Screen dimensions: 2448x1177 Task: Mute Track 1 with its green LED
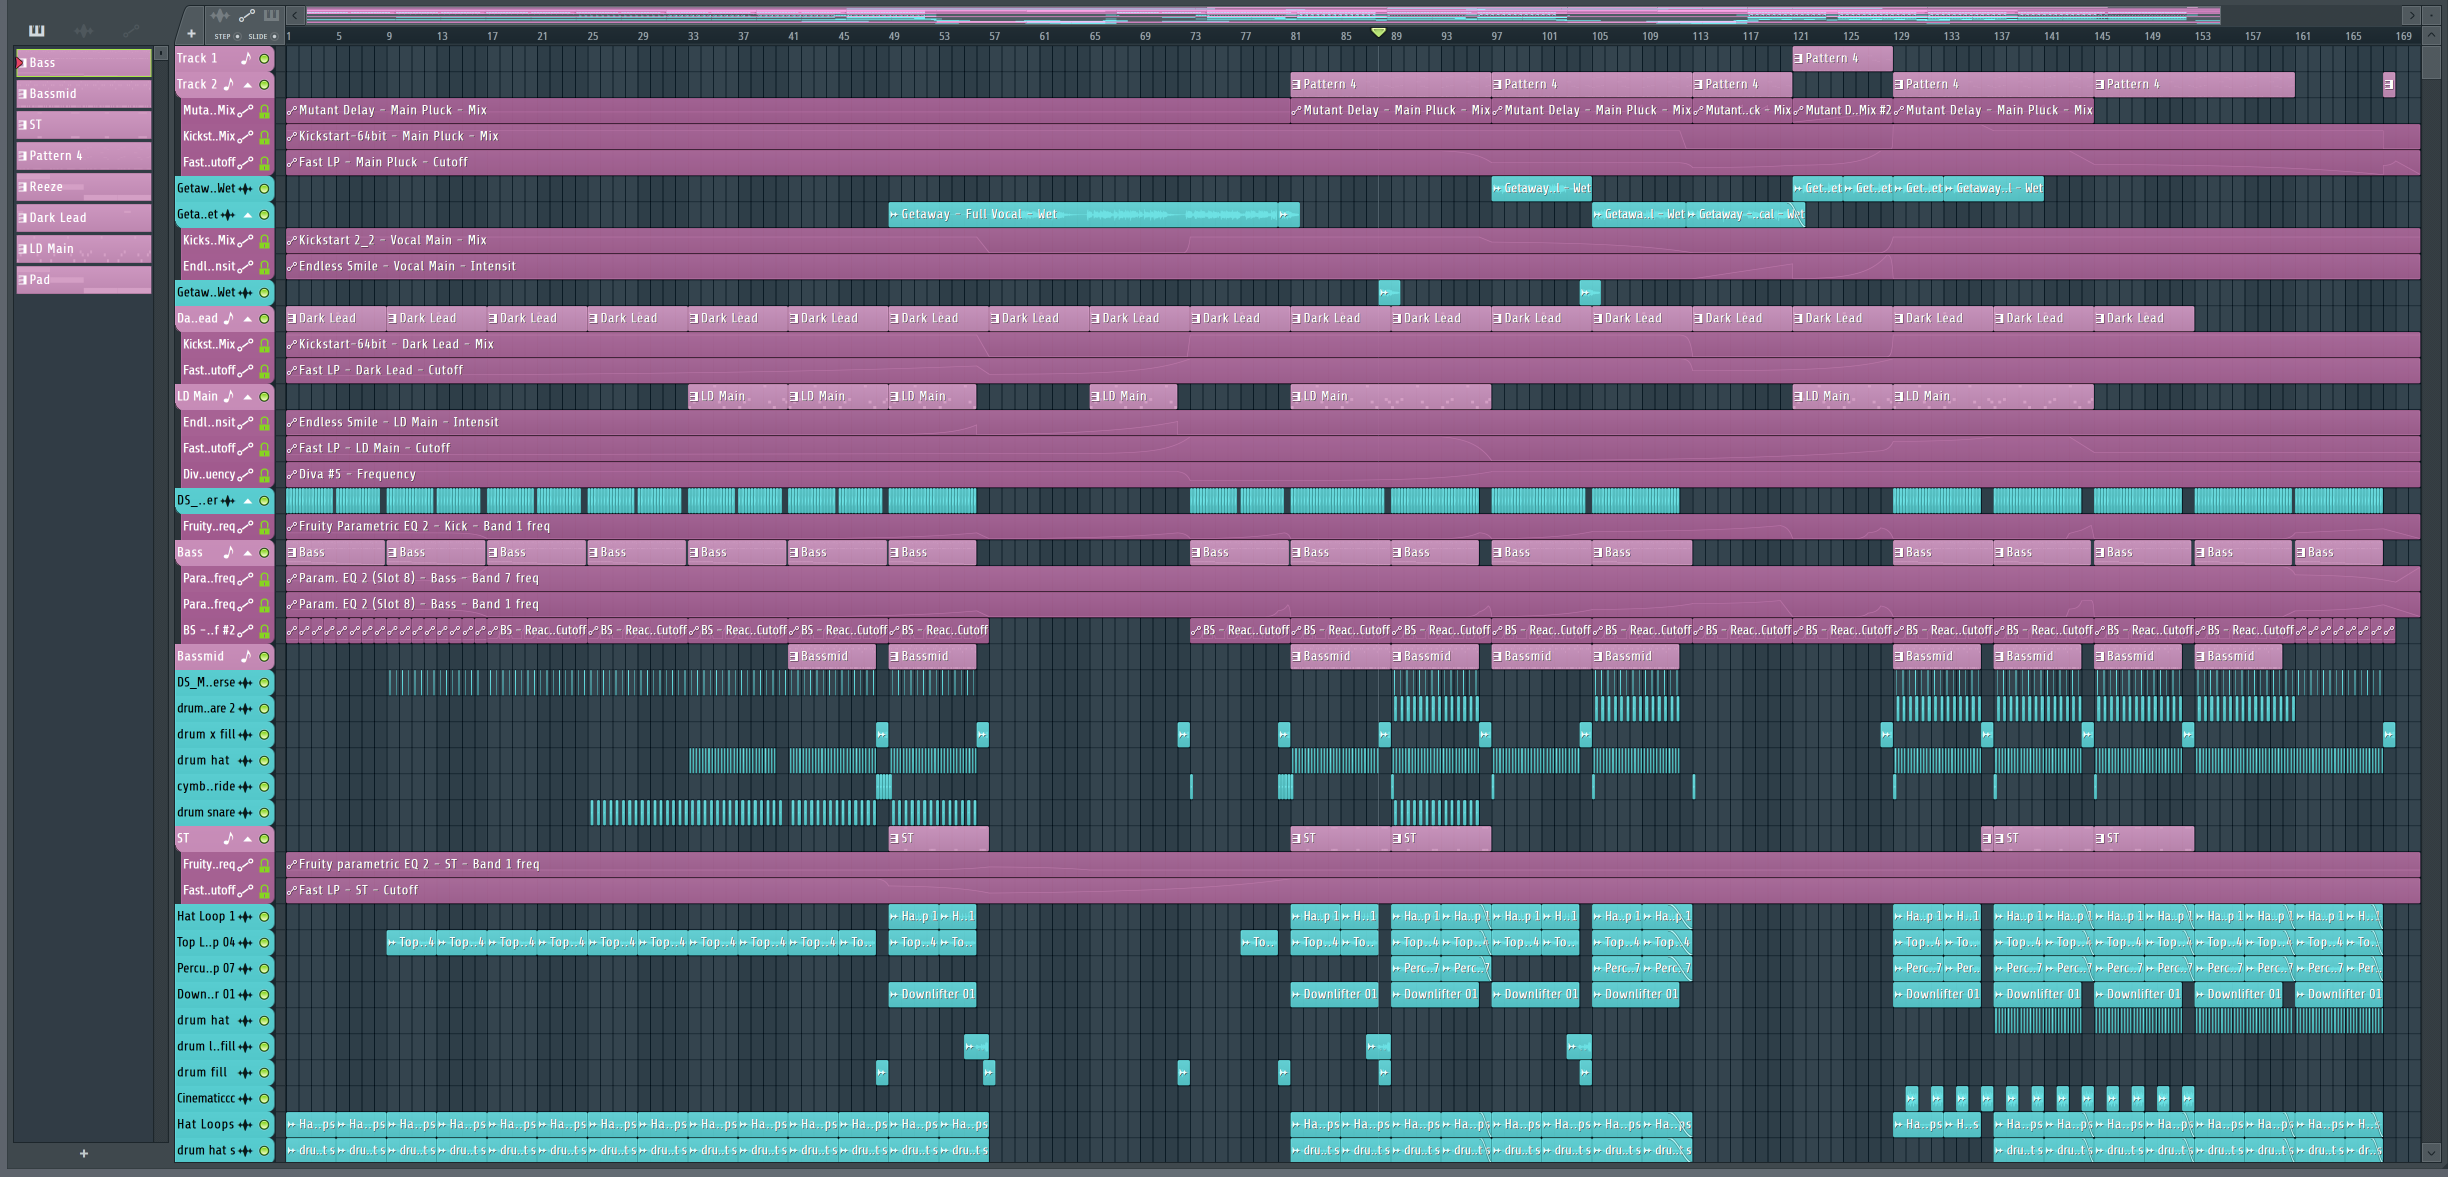click(x=265, y=58)
